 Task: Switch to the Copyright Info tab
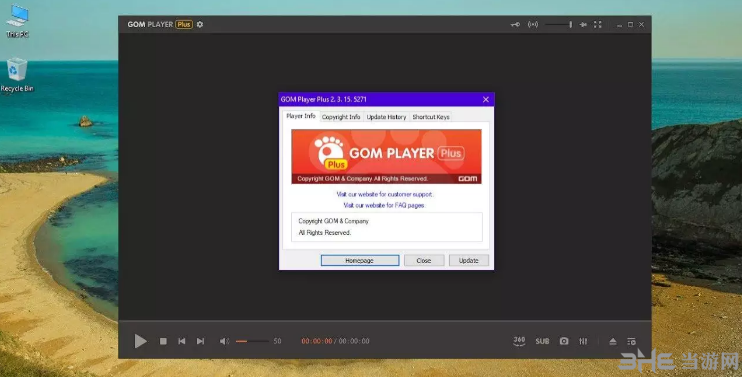click(341, 117)
